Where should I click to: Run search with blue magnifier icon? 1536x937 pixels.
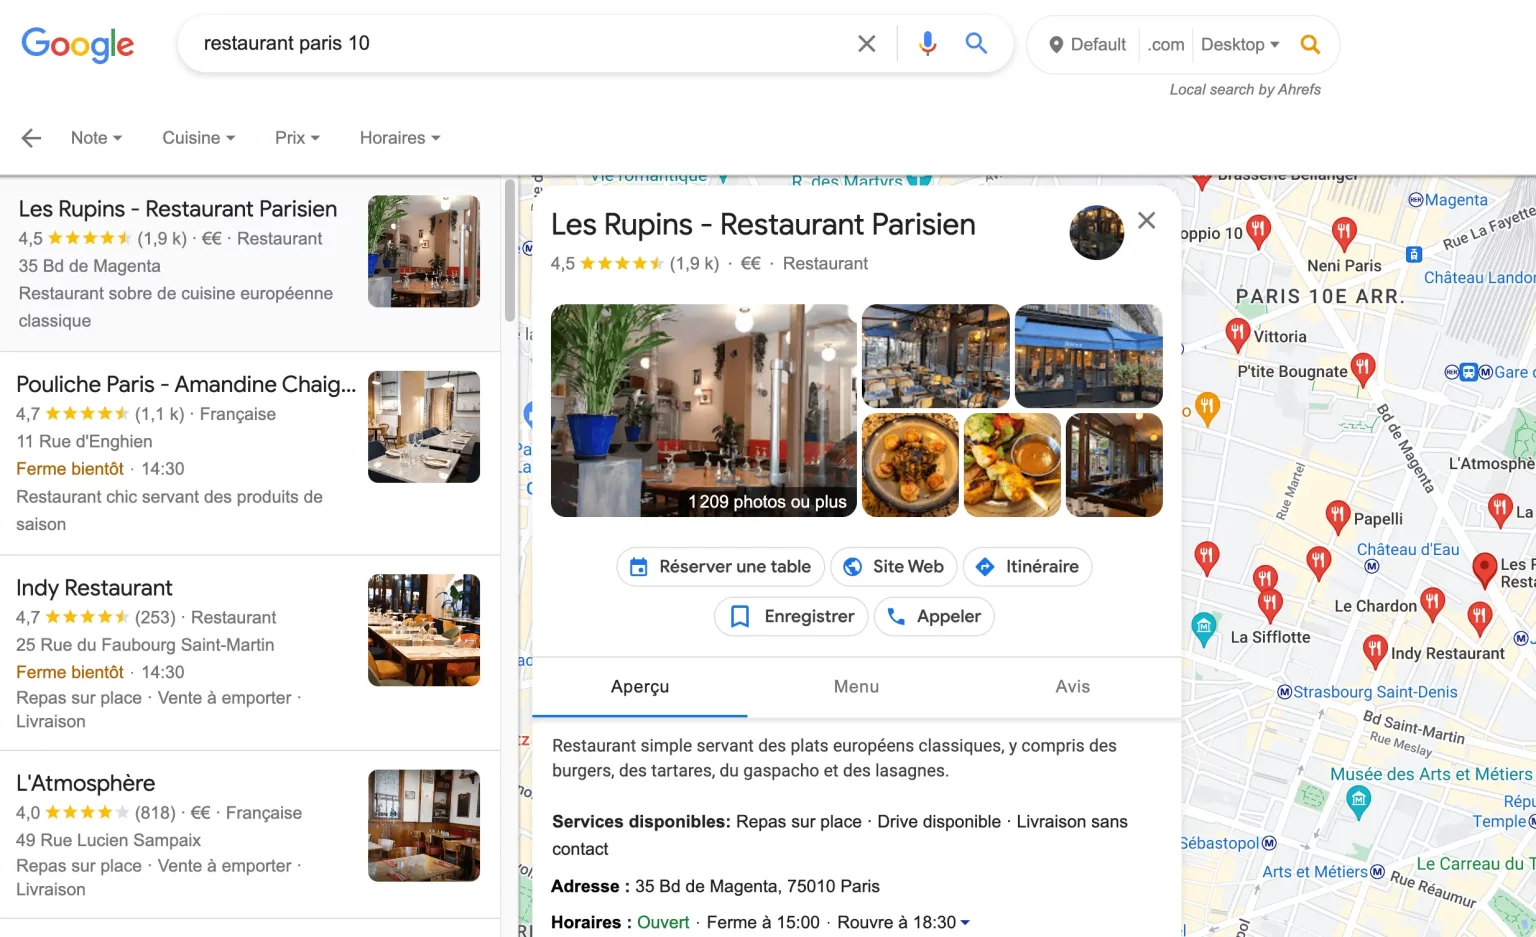976,43
